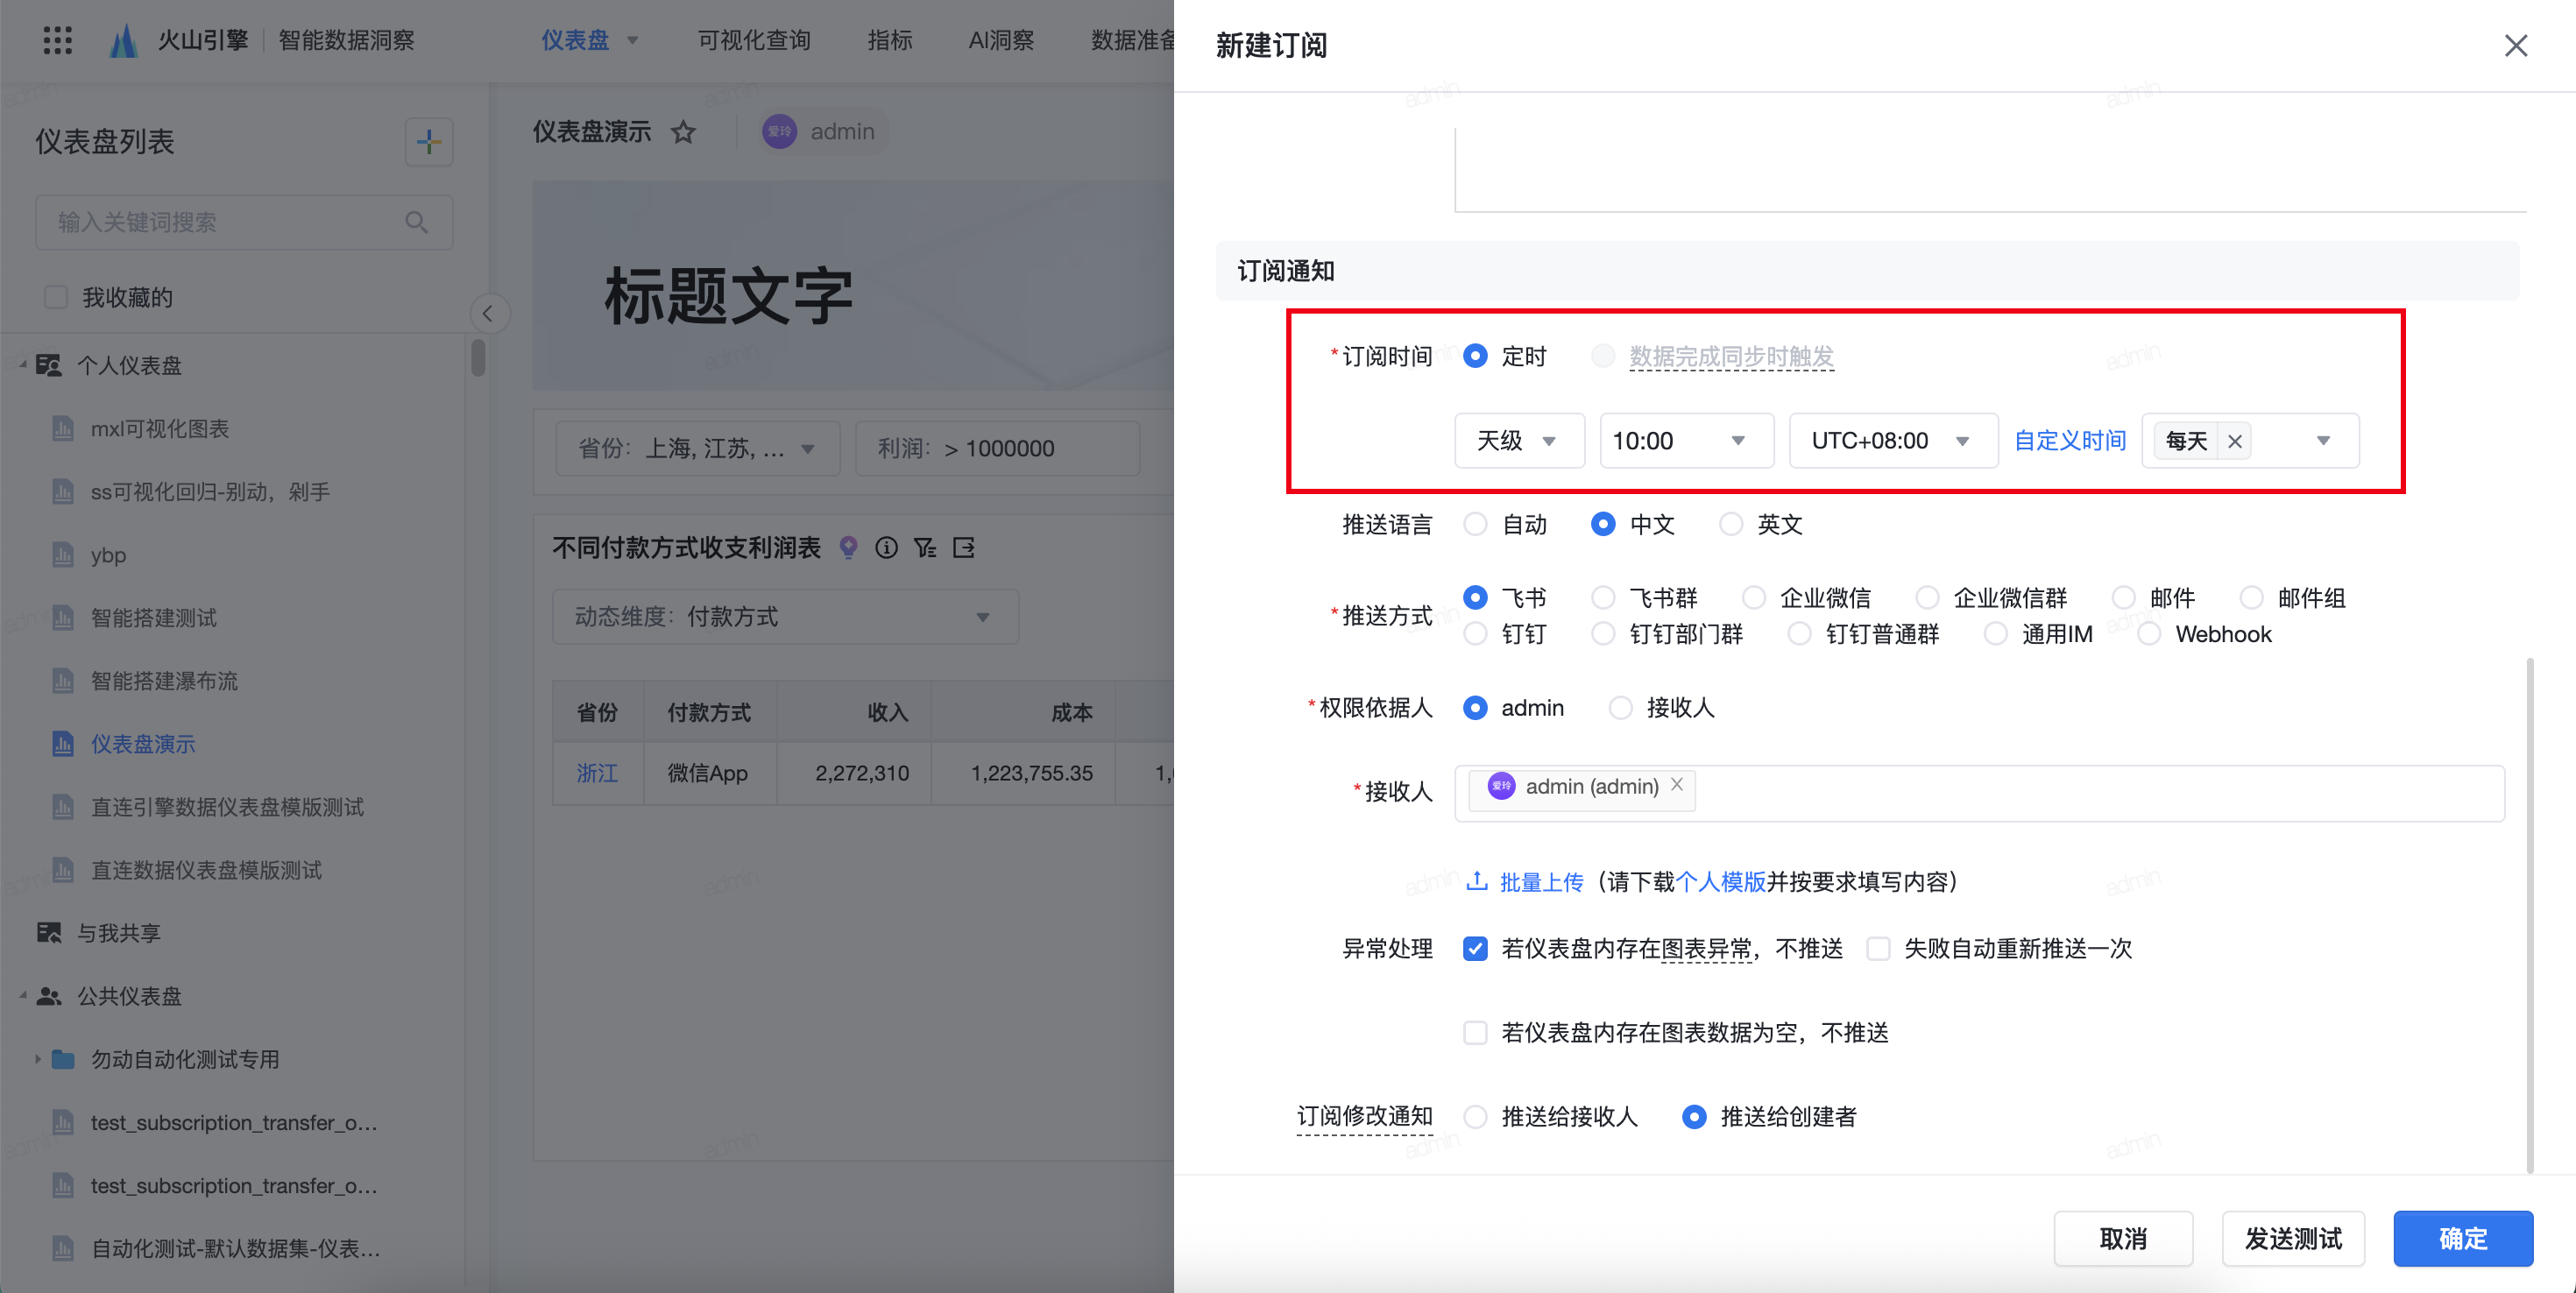Screen dimensions: 2576x1293
Task: Star the 仪表盘演示 dashboard as favorite
Action: pos(683,132)
